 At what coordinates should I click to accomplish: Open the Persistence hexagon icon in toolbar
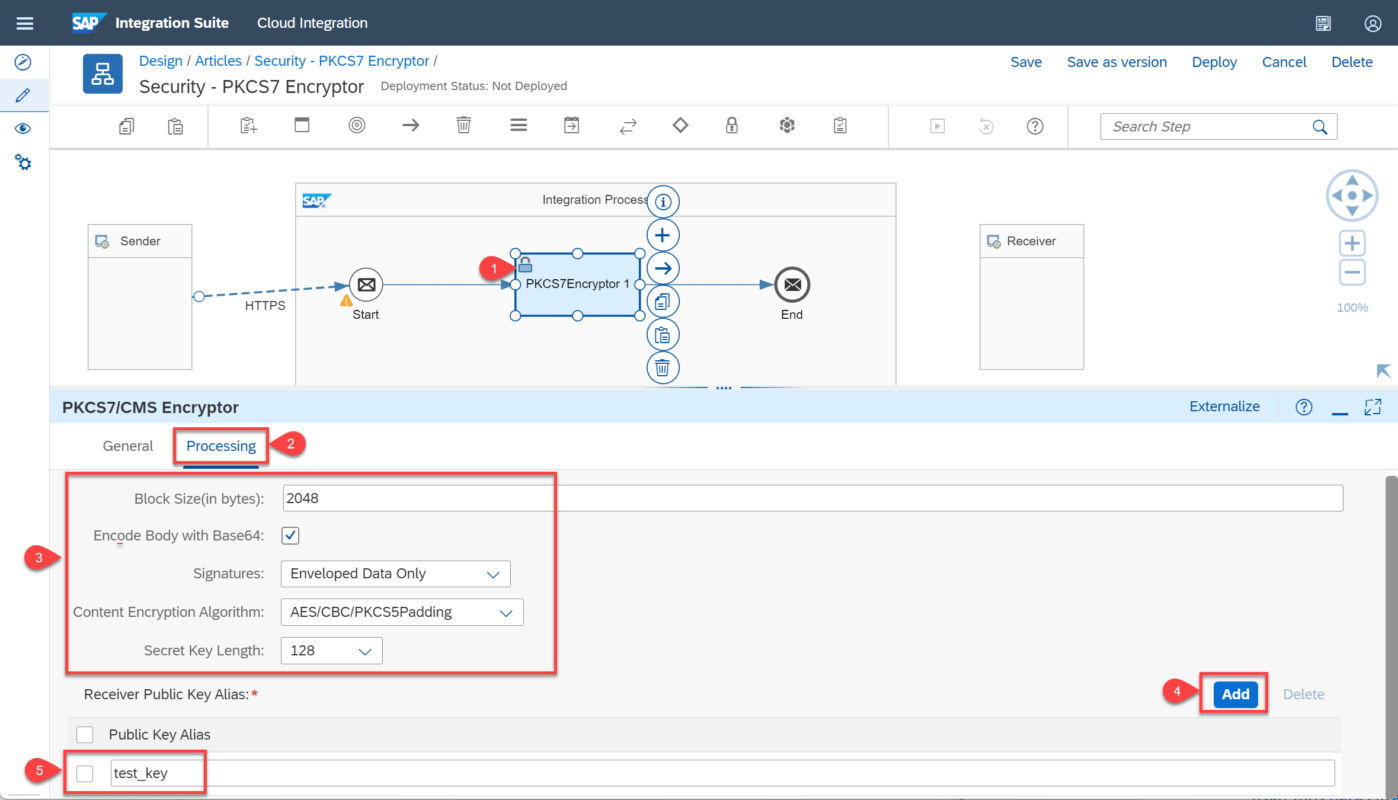pyautogui.click(x=787, y=126)
